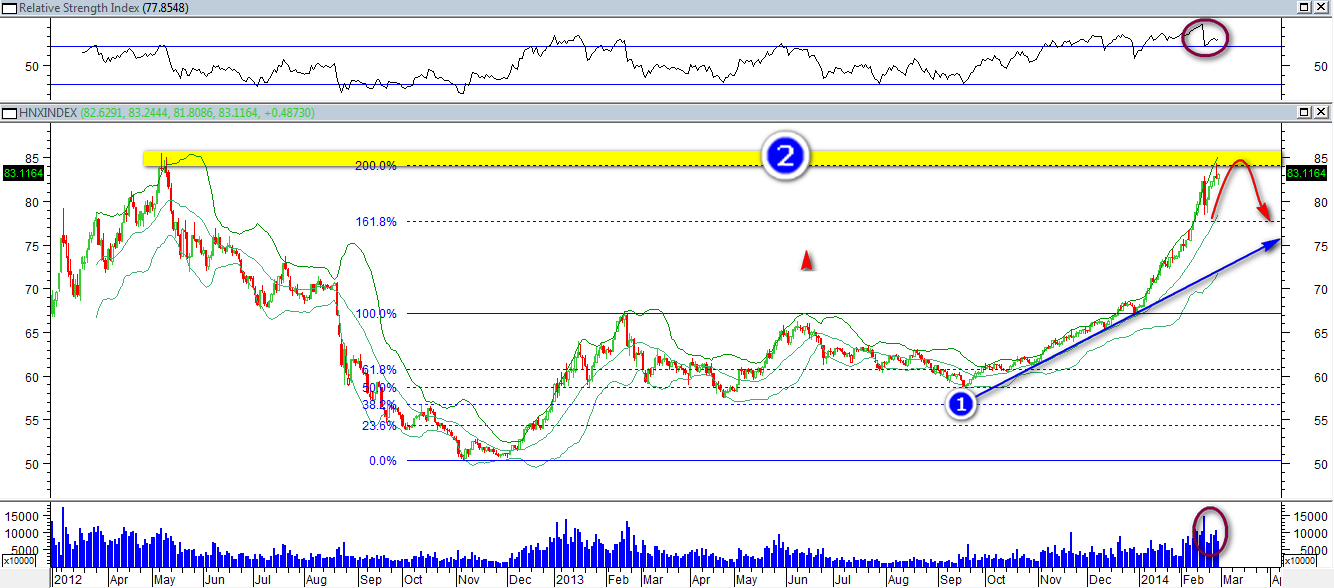Viewport: 1334px width, 588px height.
Task: Click the 2013 label on time axis
Action: pyautogui.click(x=570, y=579)
